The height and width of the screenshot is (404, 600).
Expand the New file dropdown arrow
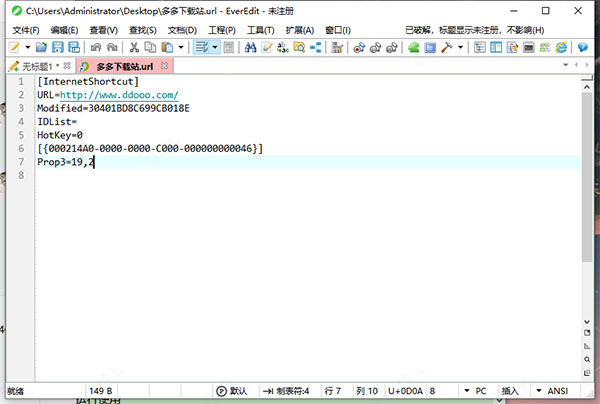(28, 47)
